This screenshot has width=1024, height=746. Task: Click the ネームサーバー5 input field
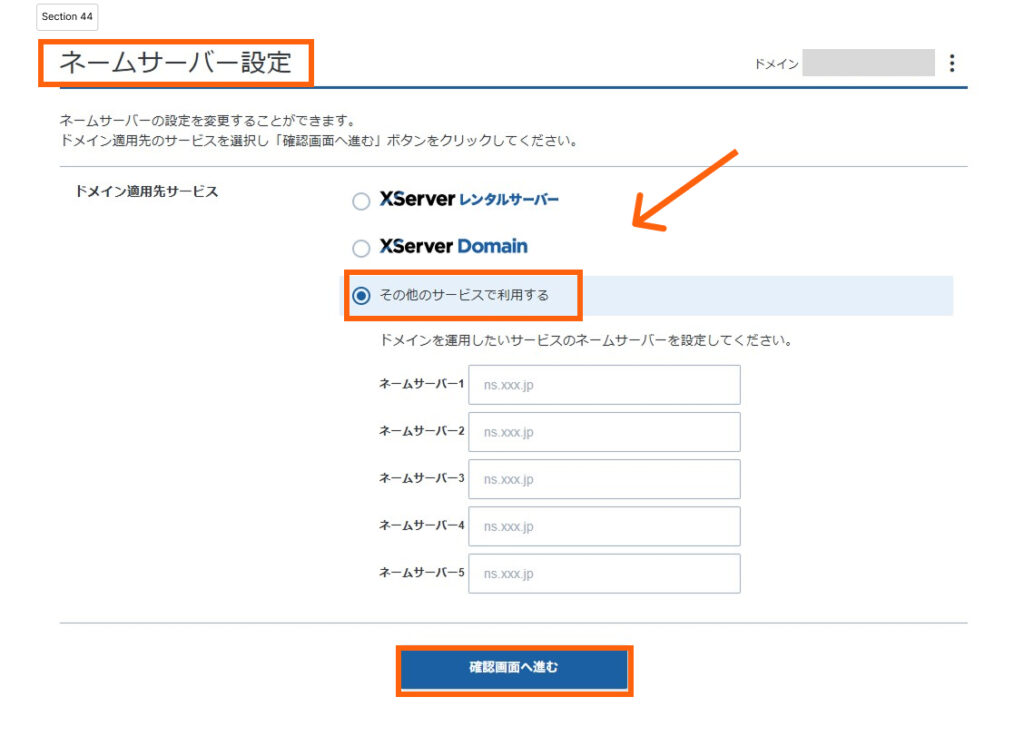(x=604, y=574)
